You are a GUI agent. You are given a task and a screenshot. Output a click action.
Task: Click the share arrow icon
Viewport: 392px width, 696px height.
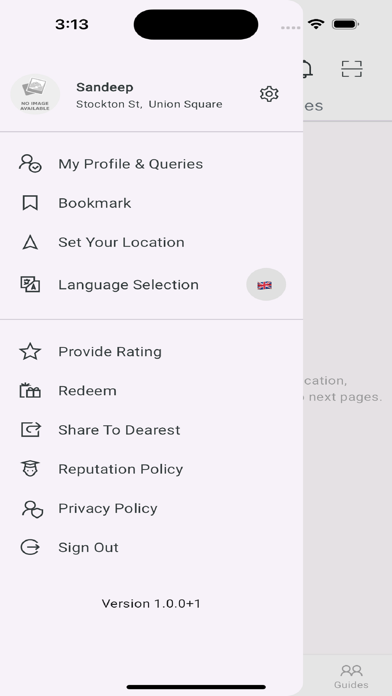coord(30,430)
